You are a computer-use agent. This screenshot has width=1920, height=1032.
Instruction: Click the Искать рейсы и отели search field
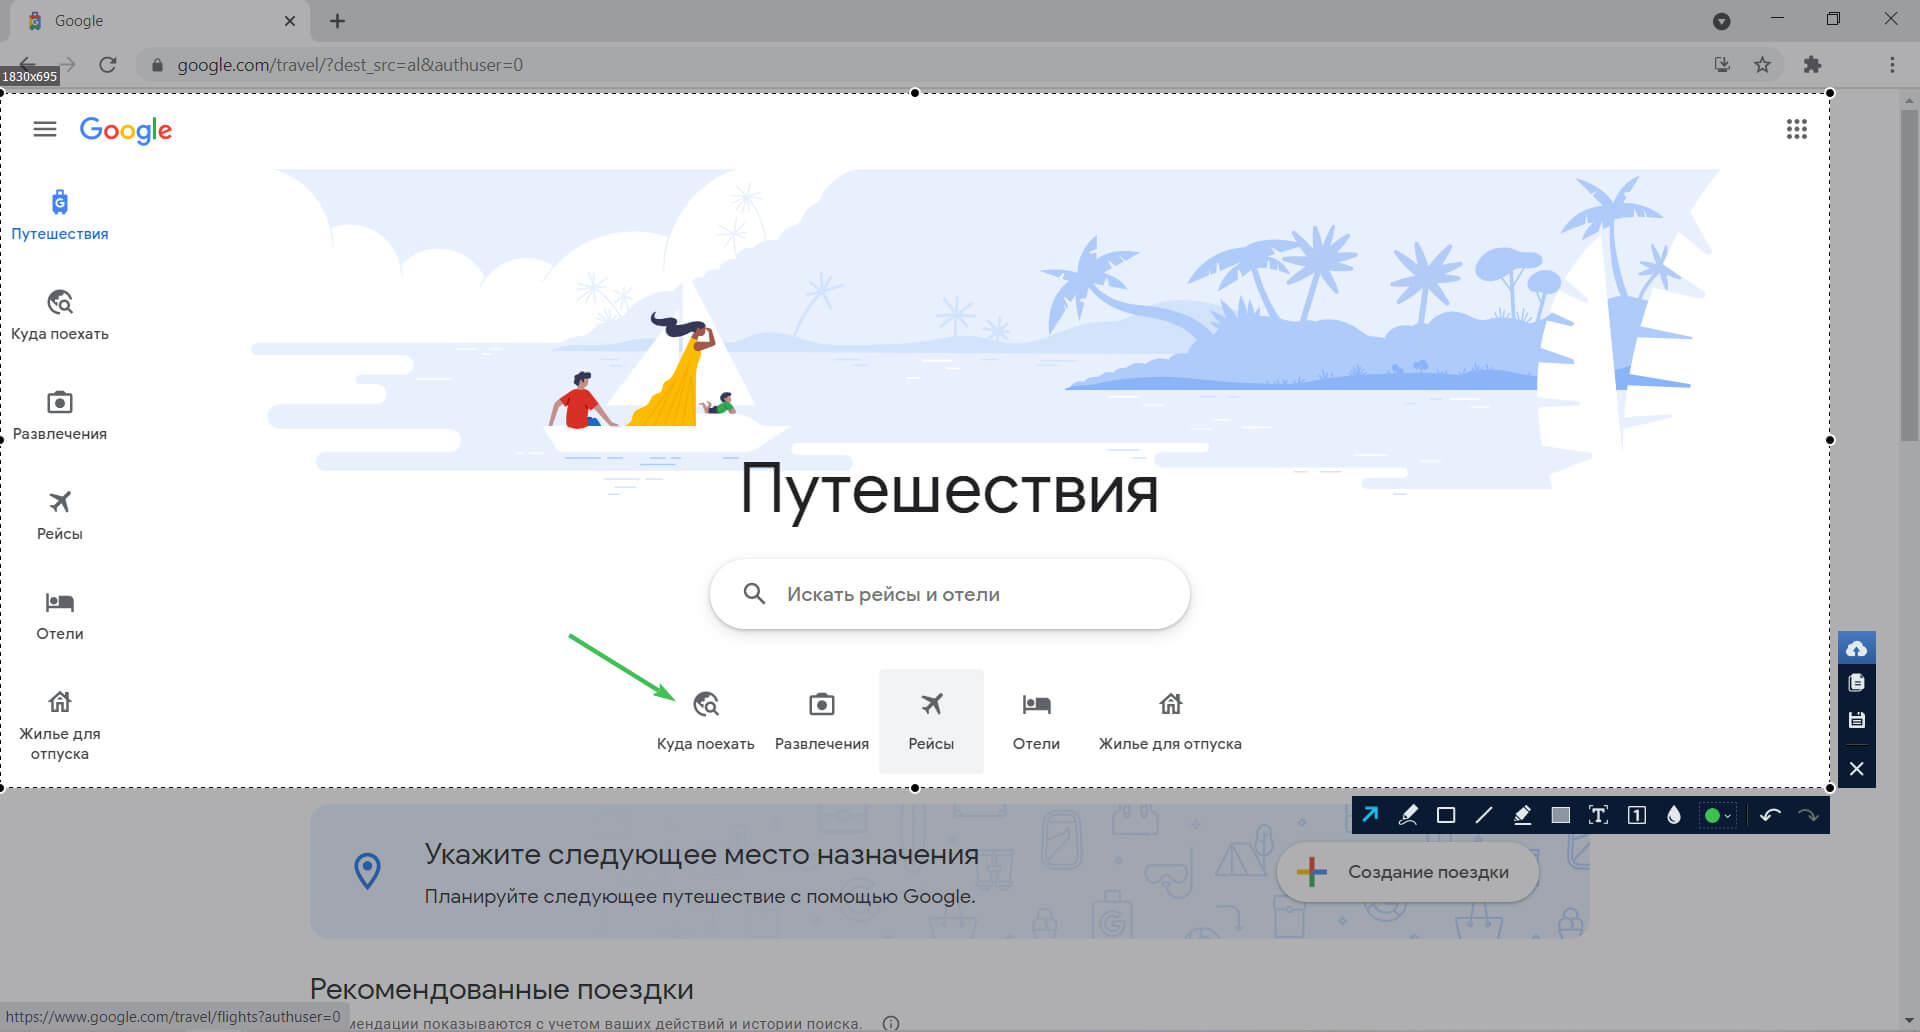pos(948,593)
